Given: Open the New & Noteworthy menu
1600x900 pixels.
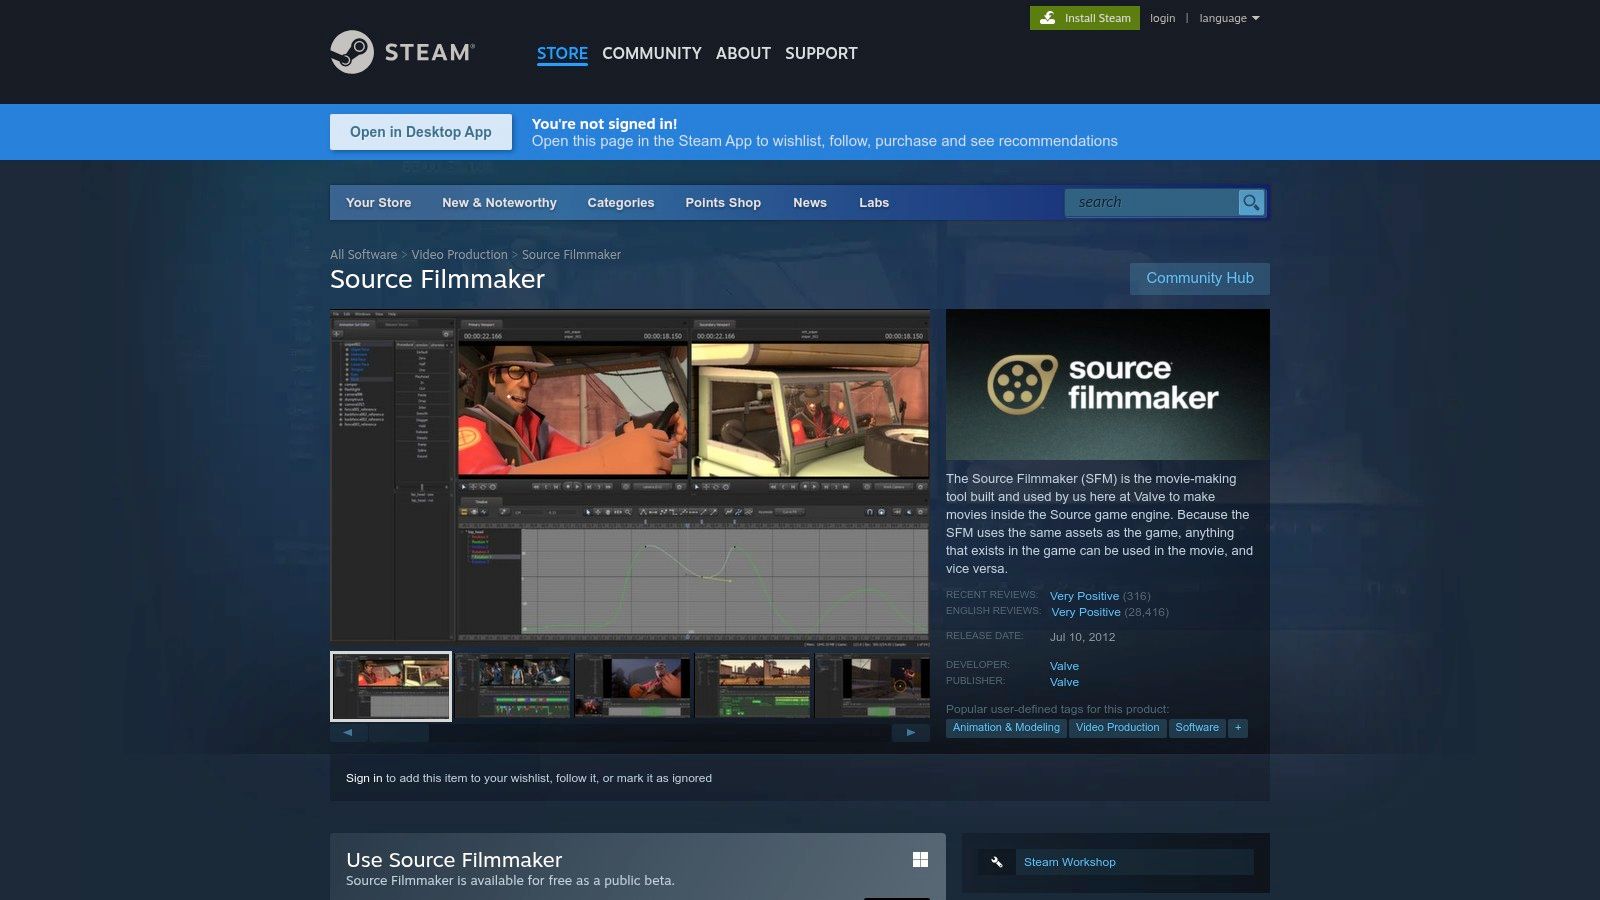Looking at the screenshot, I should pos(499,202).
